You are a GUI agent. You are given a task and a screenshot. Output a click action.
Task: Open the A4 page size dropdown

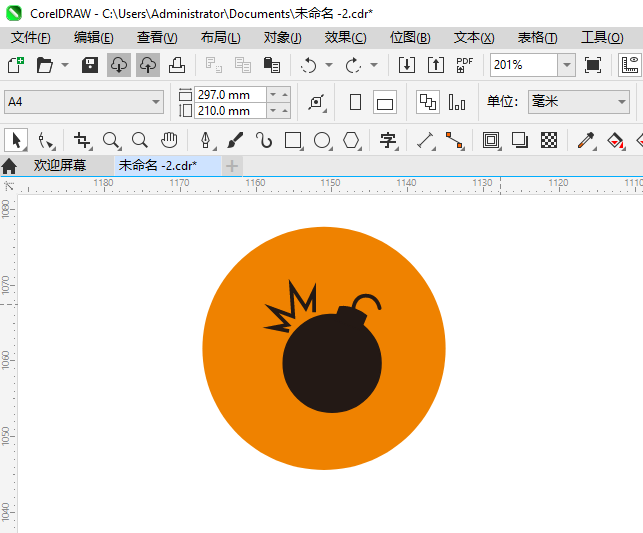click(155, 102)
